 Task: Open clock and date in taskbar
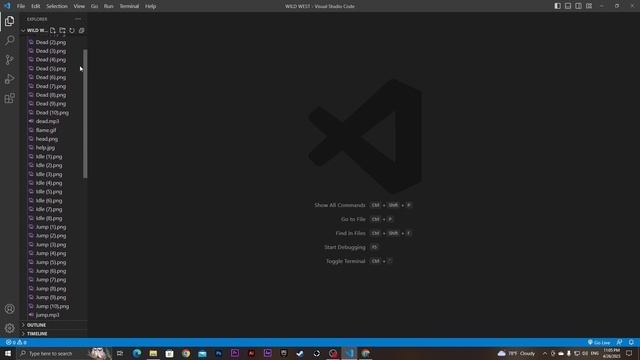point(611,353)
